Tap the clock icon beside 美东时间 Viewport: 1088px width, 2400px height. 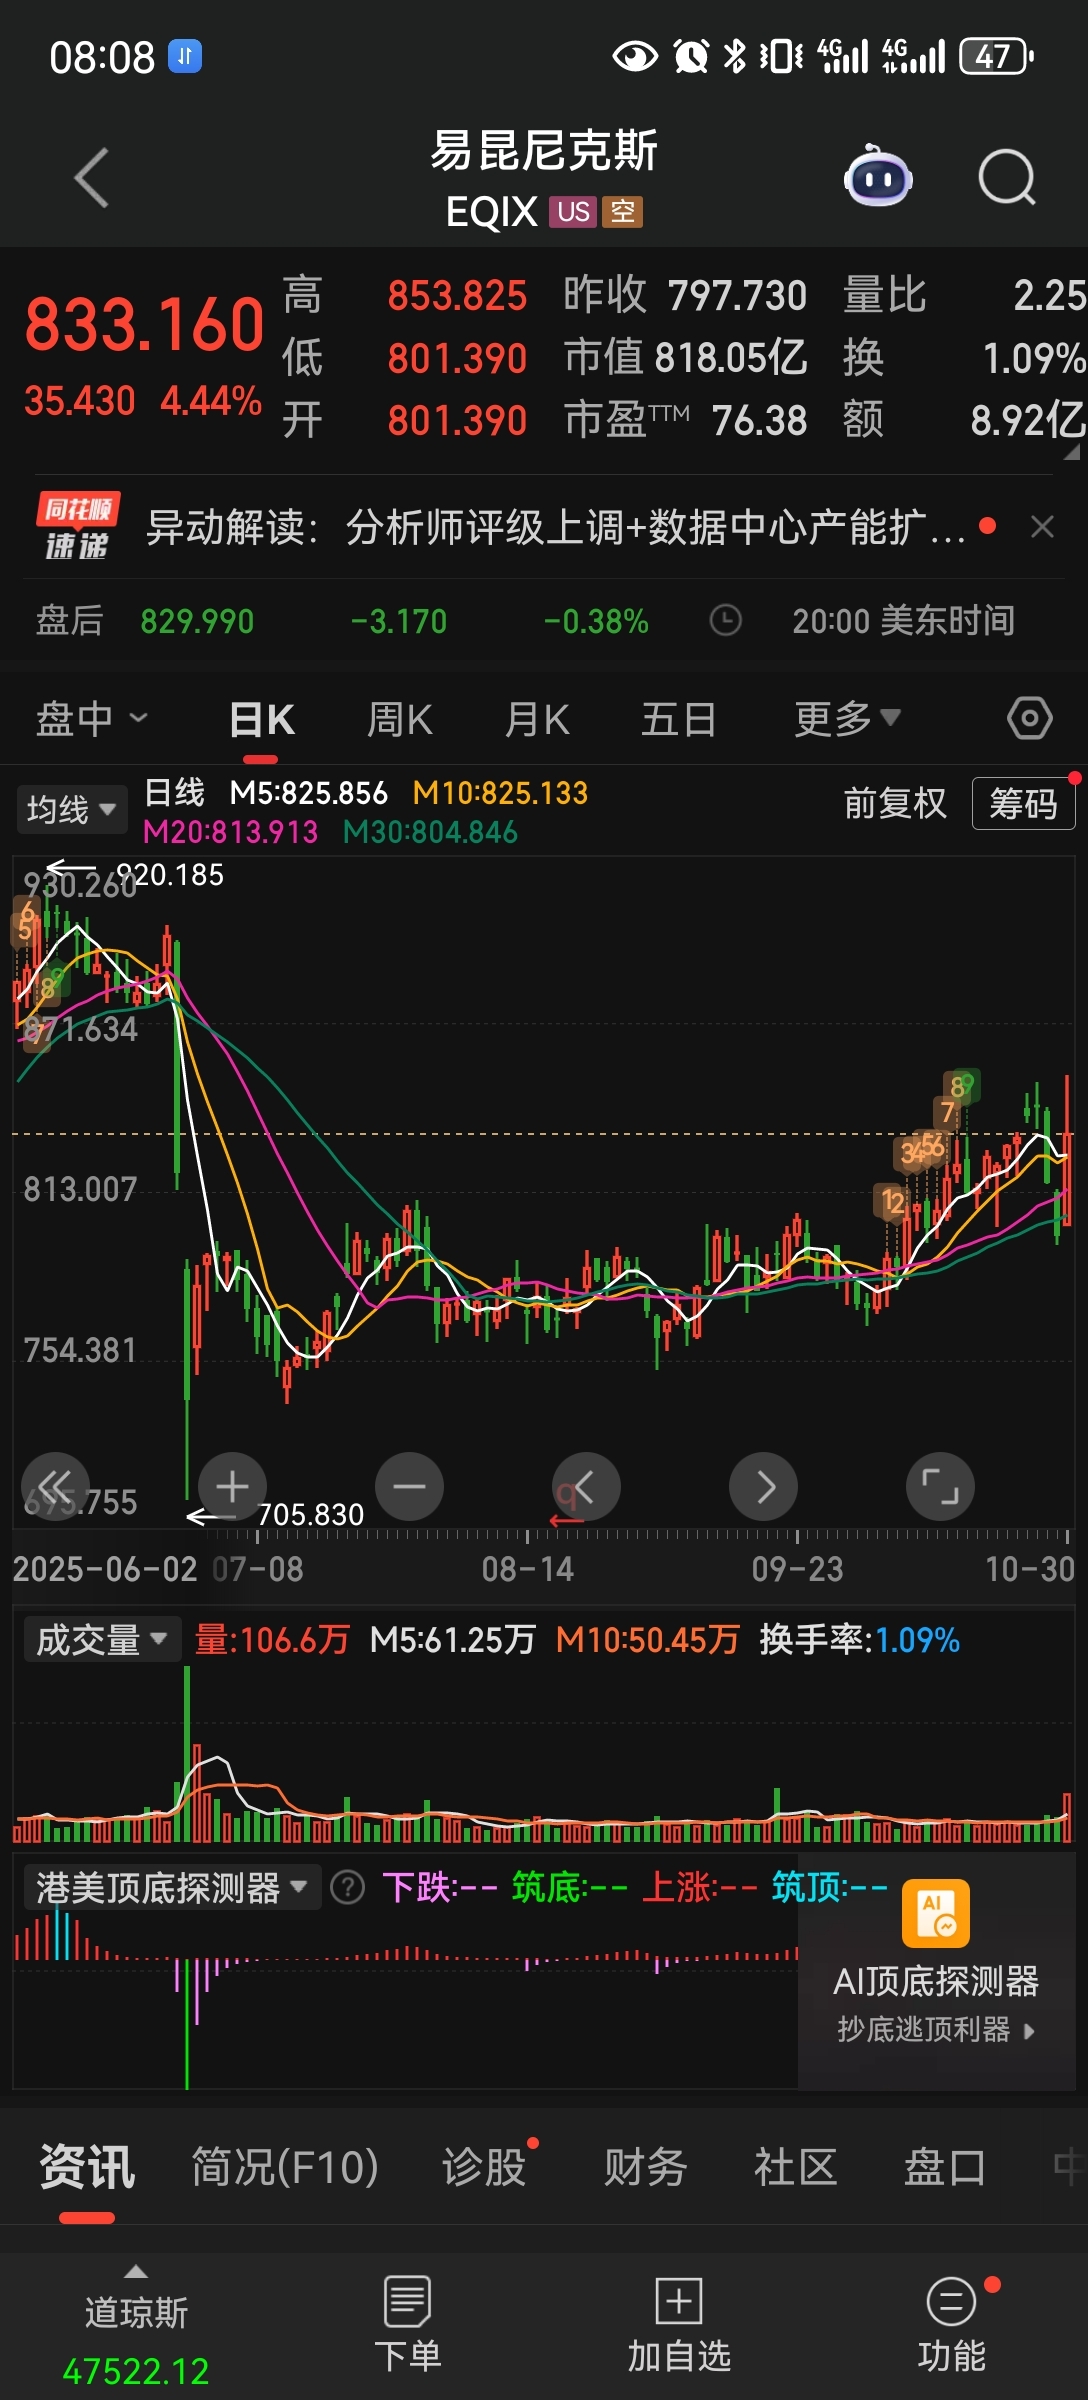[x=726, y=620]
